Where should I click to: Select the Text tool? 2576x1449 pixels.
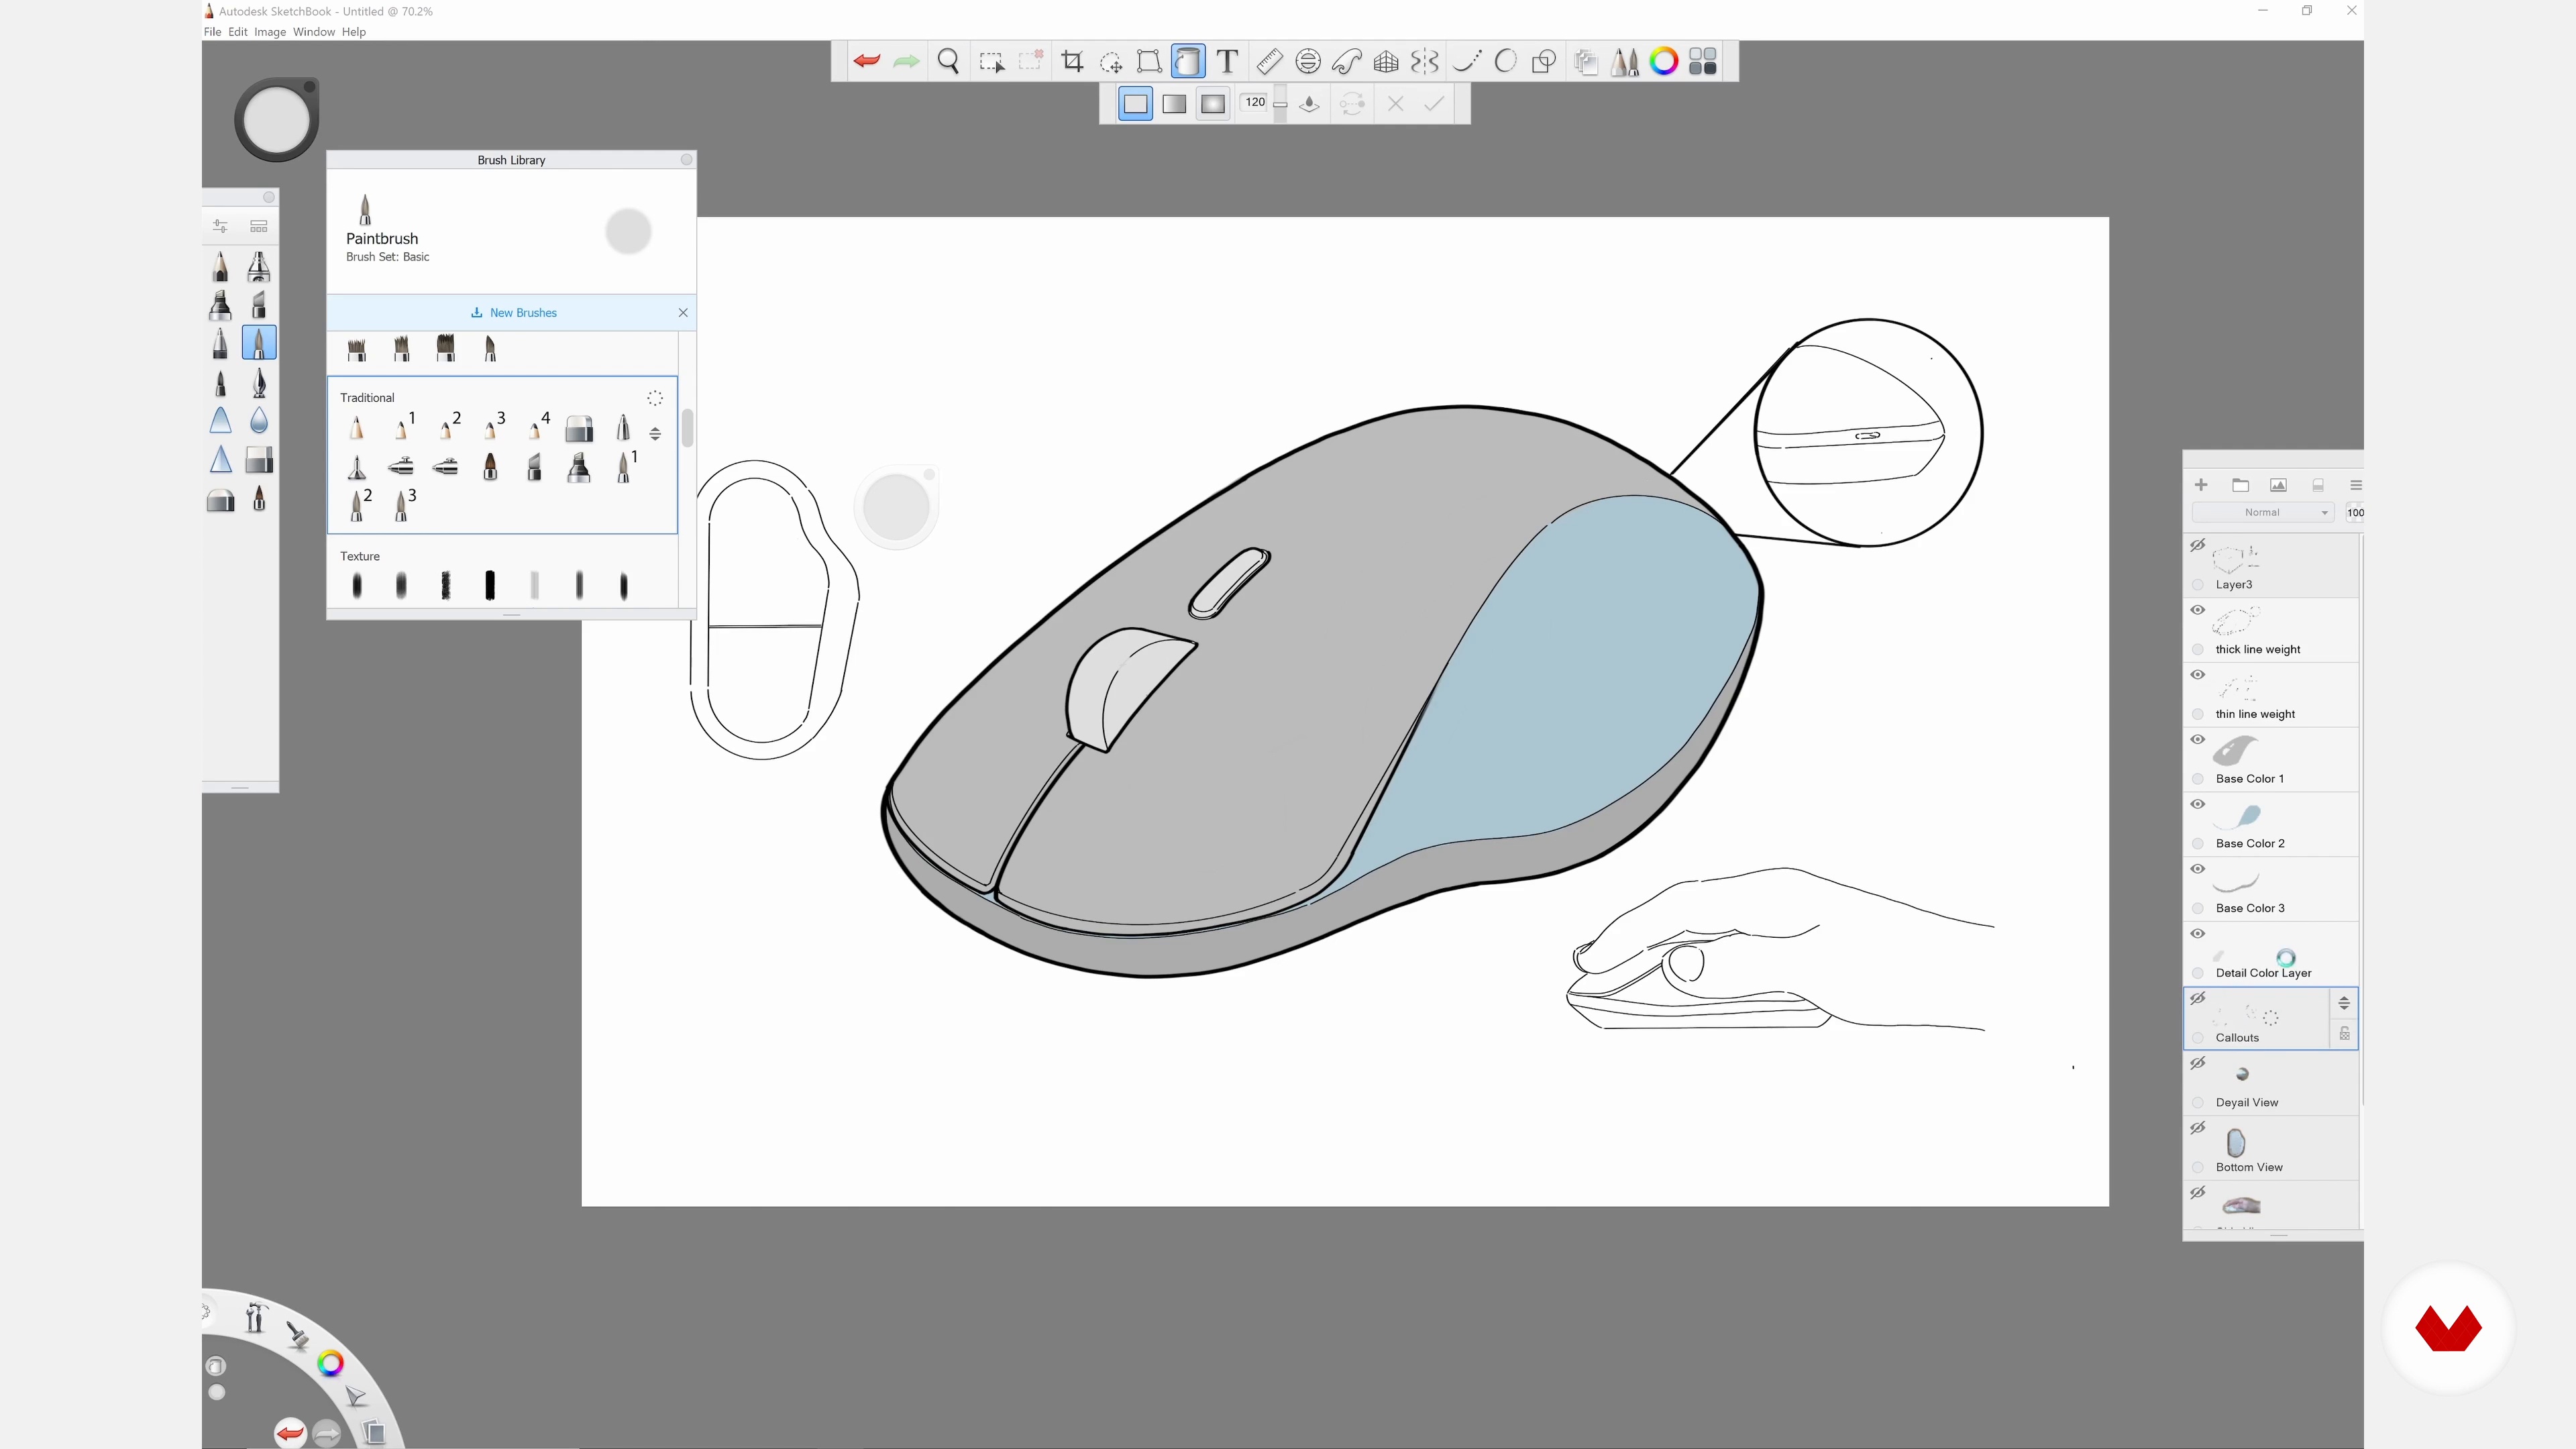1227,62
